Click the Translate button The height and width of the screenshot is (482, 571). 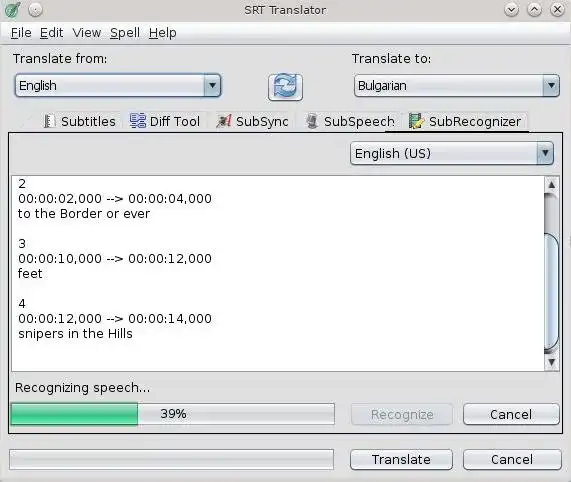pyautogui.click(x=401, y=459)
